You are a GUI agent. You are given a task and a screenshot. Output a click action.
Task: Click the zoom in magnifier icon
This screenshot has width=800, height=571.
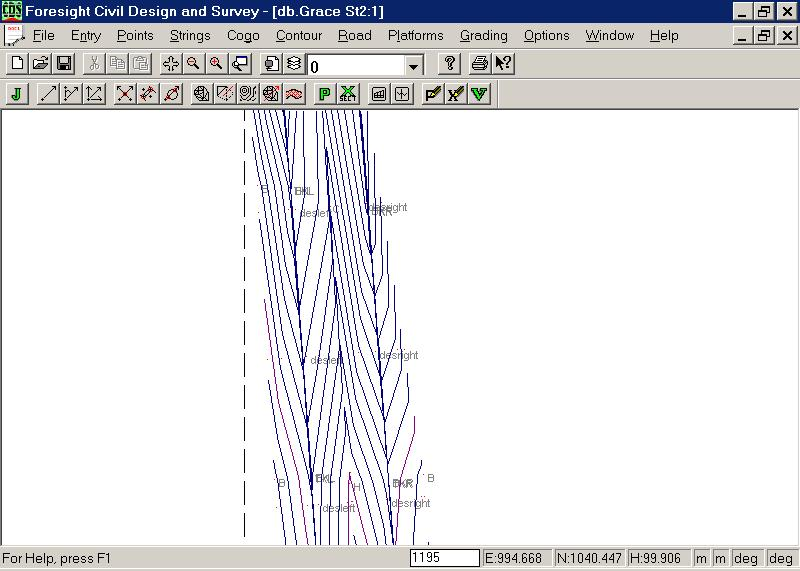[216, 64]
